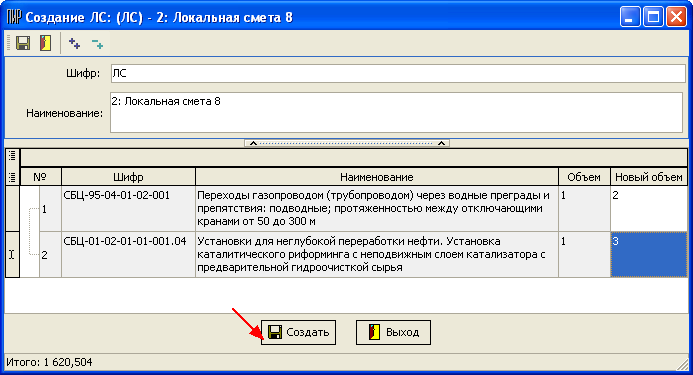Click the application logo in title bar
Image resolution: width=693 pixels, height=375 pixels.
[x=14, y=18]
